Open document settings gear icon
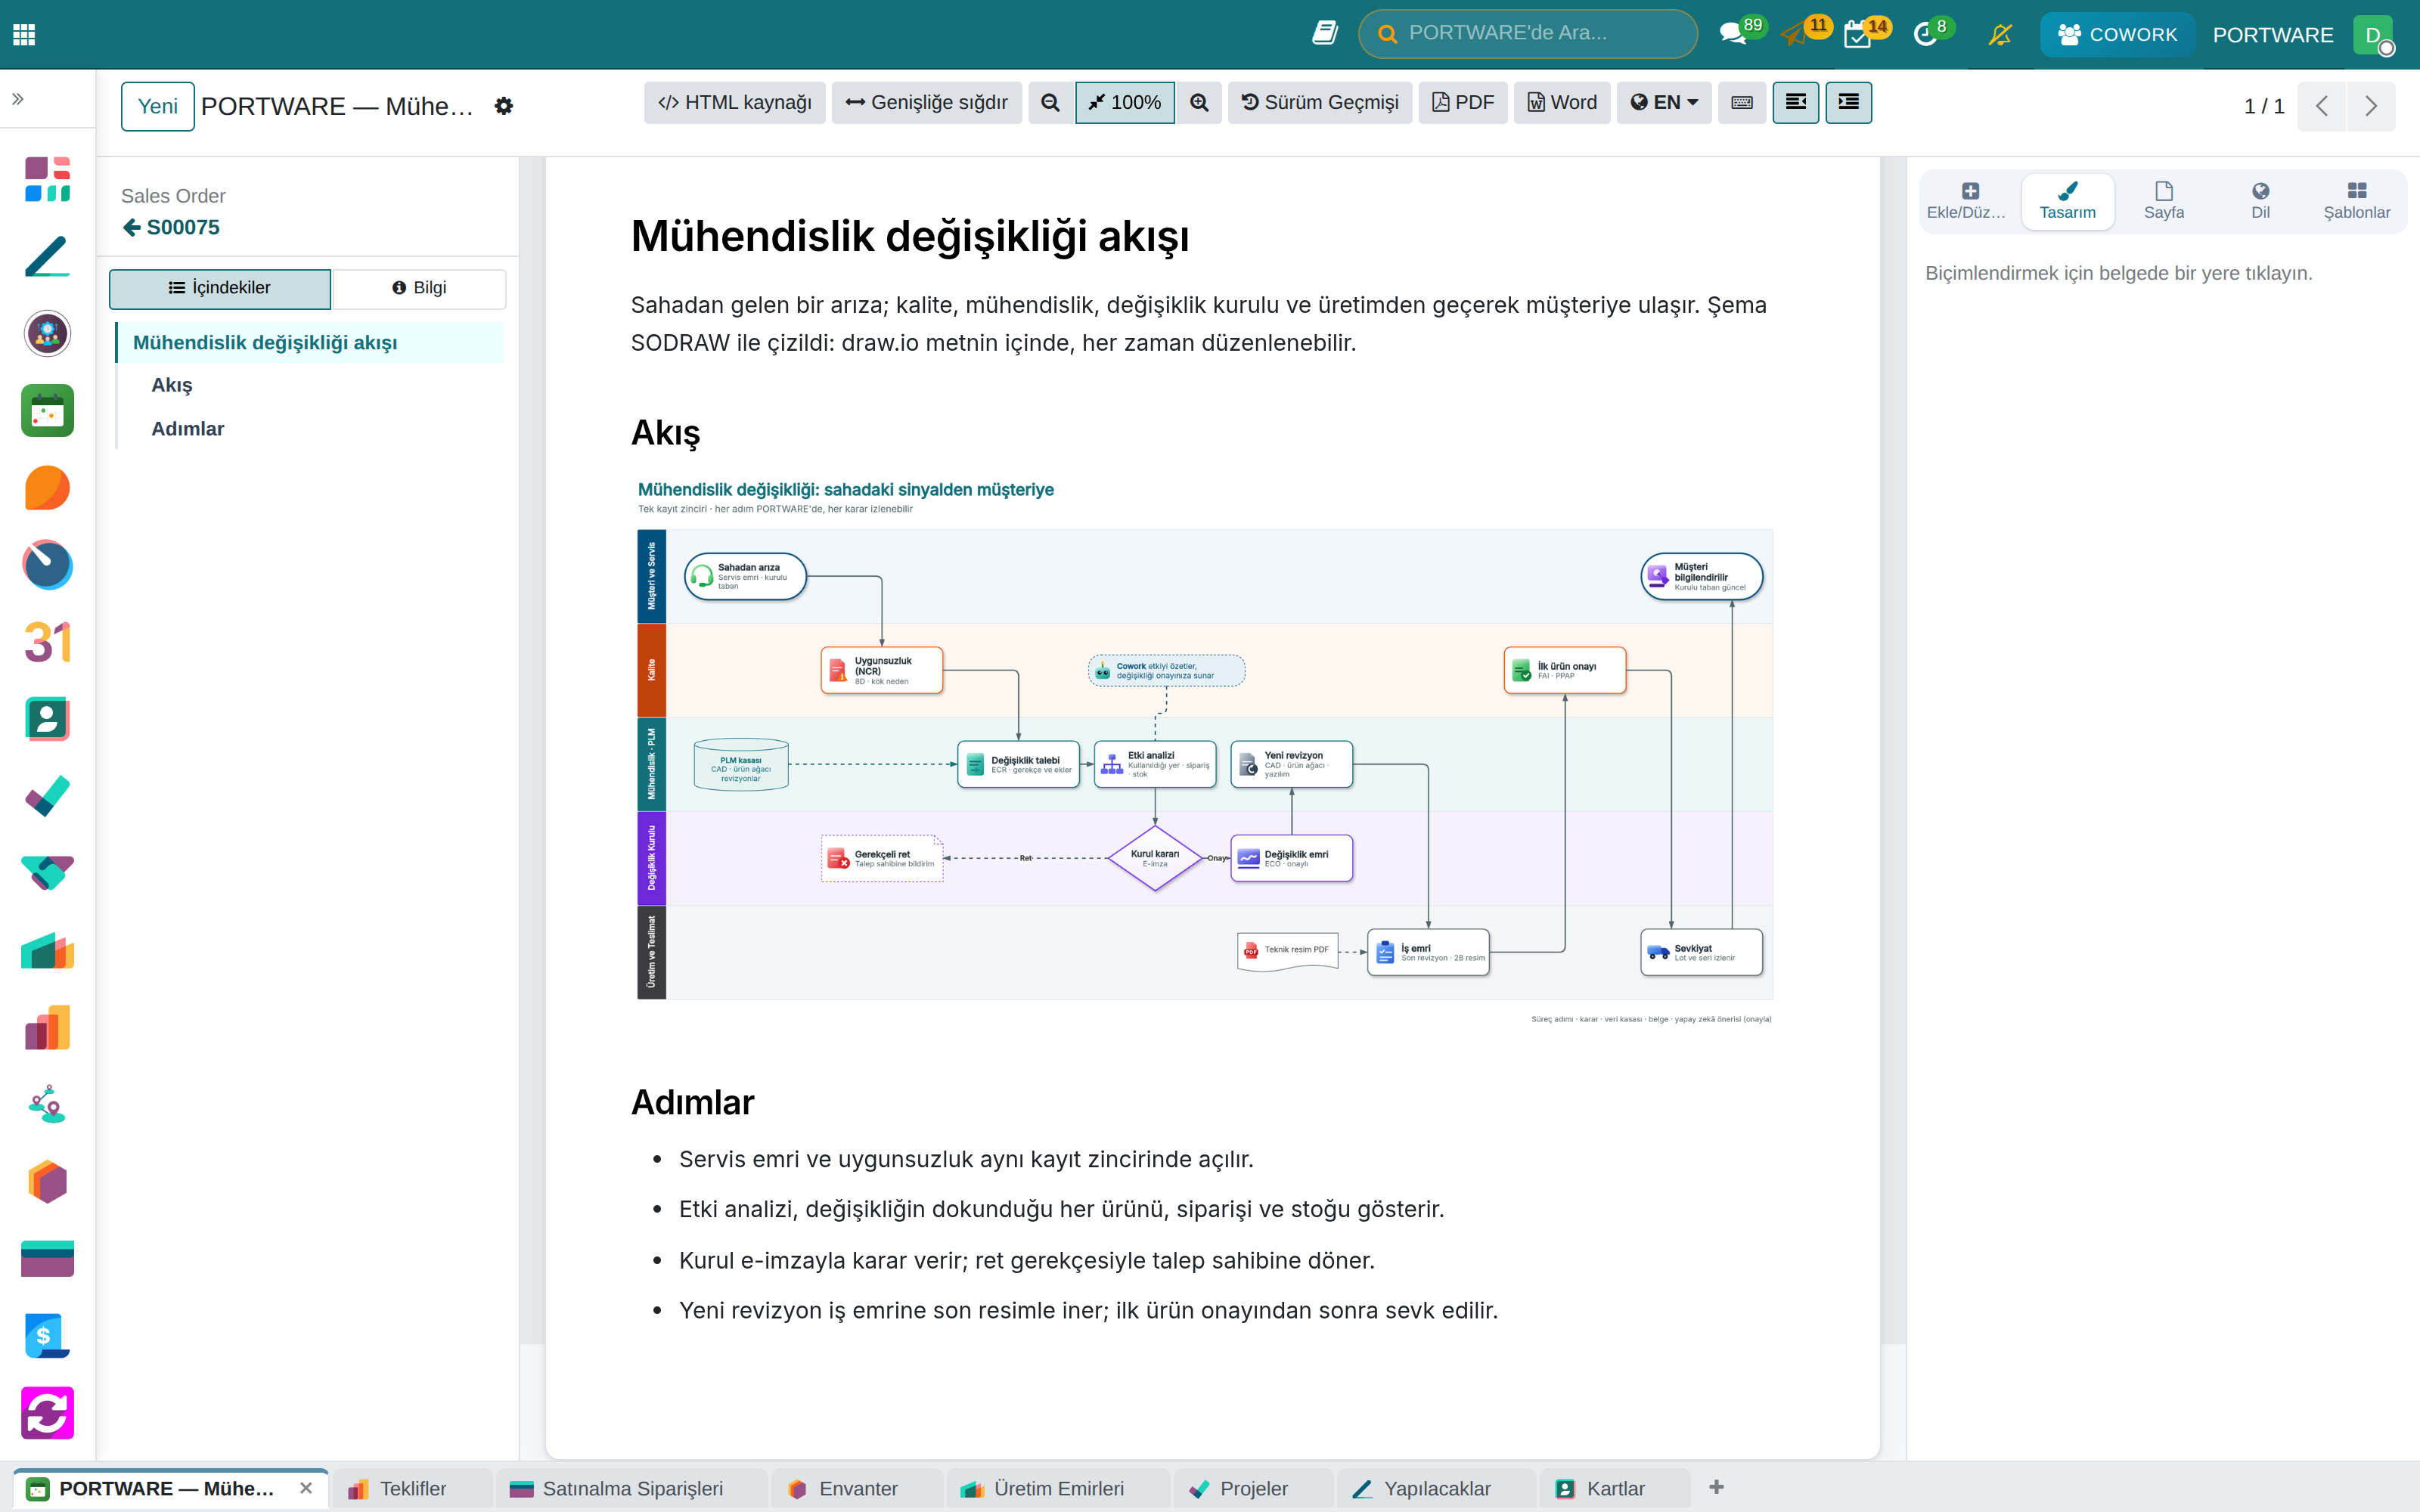This screenshot has width=2420, height=1512. coord(504,106)
